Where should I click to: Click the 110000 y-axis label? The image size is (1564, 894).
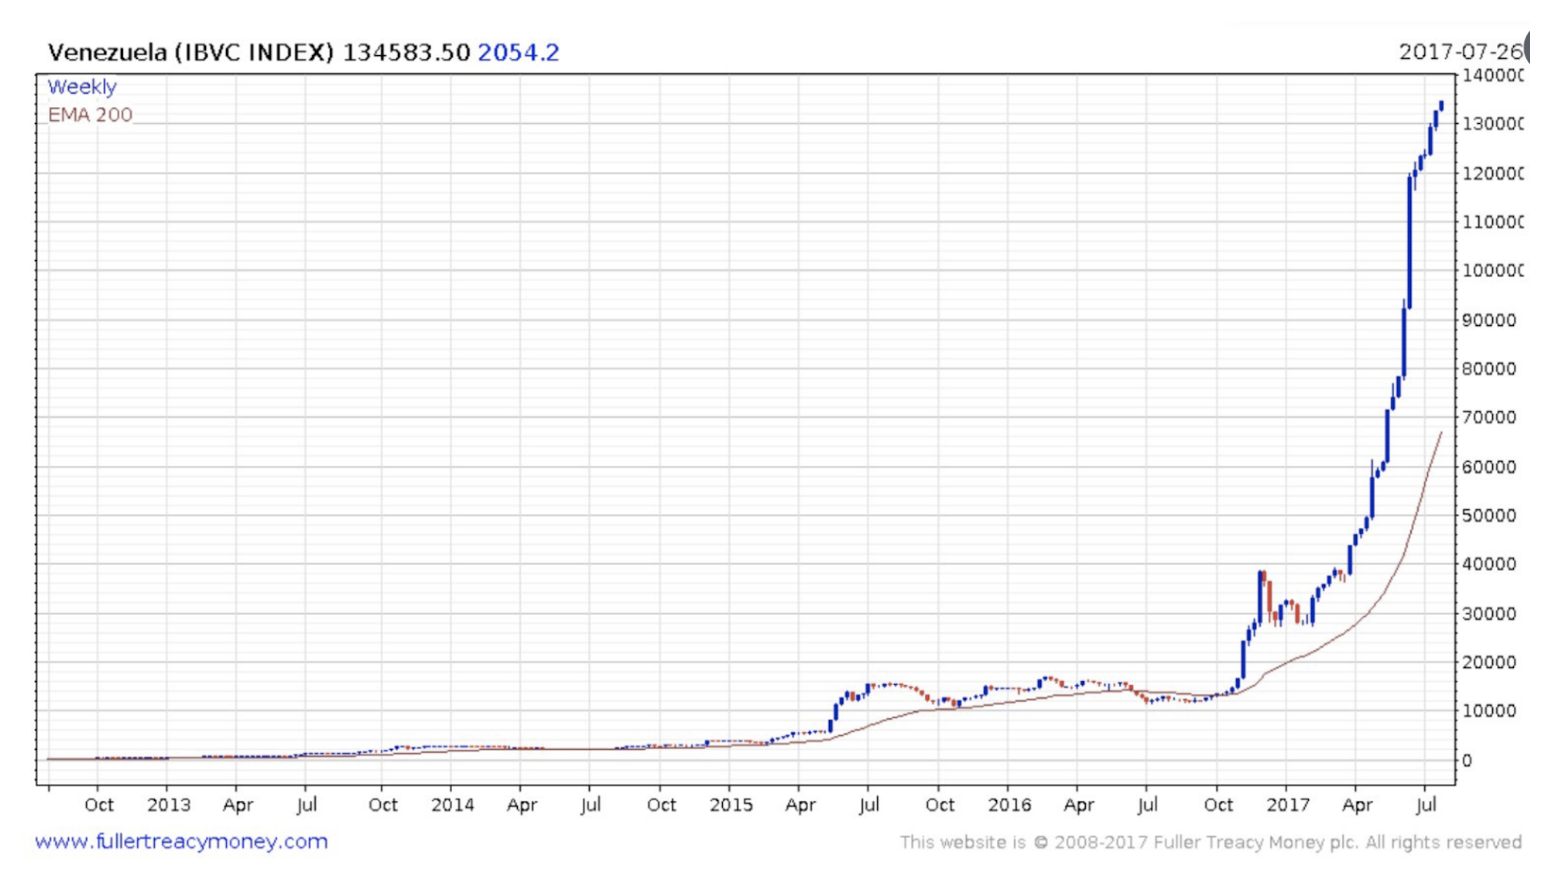[1493, 222]
